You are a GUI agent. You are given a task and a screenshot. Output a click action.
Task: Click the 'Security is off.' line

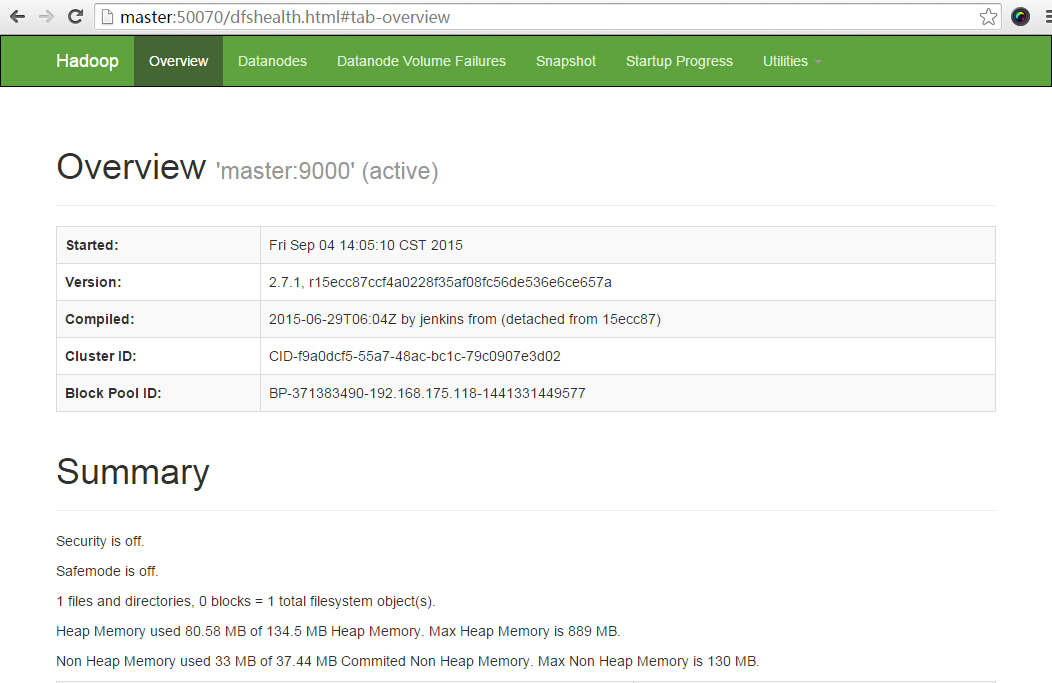[100, 541]
